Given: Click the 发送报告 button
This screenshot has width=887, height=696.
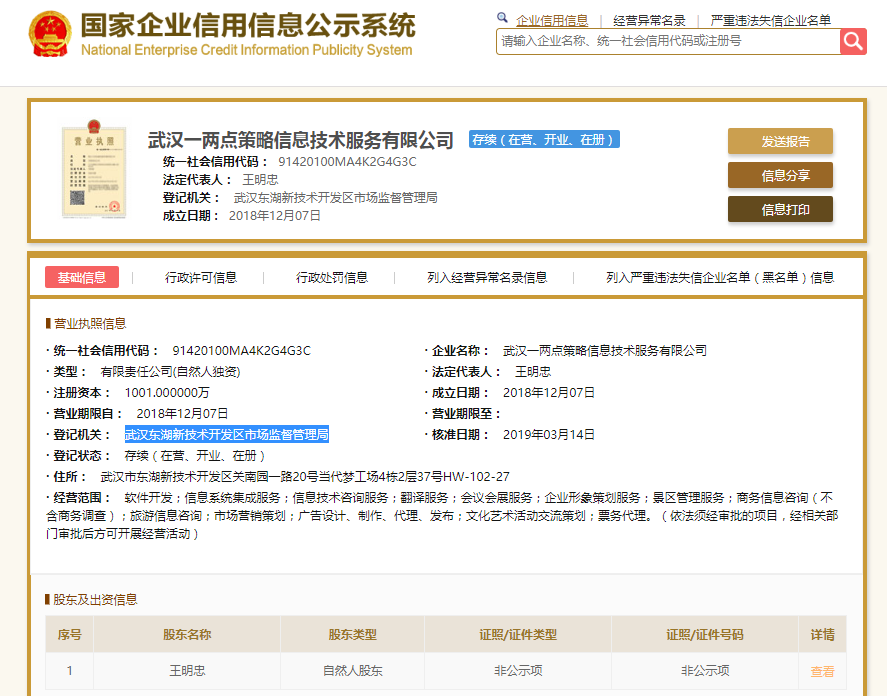Looking at the screenshot, I should pyautogui.click(x=780, y=141).
